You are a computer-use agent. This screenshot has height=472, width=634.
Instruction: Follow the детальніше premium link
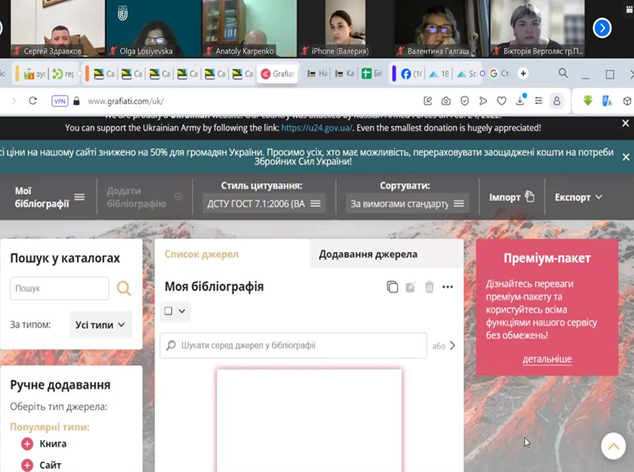tap(546, 358)
